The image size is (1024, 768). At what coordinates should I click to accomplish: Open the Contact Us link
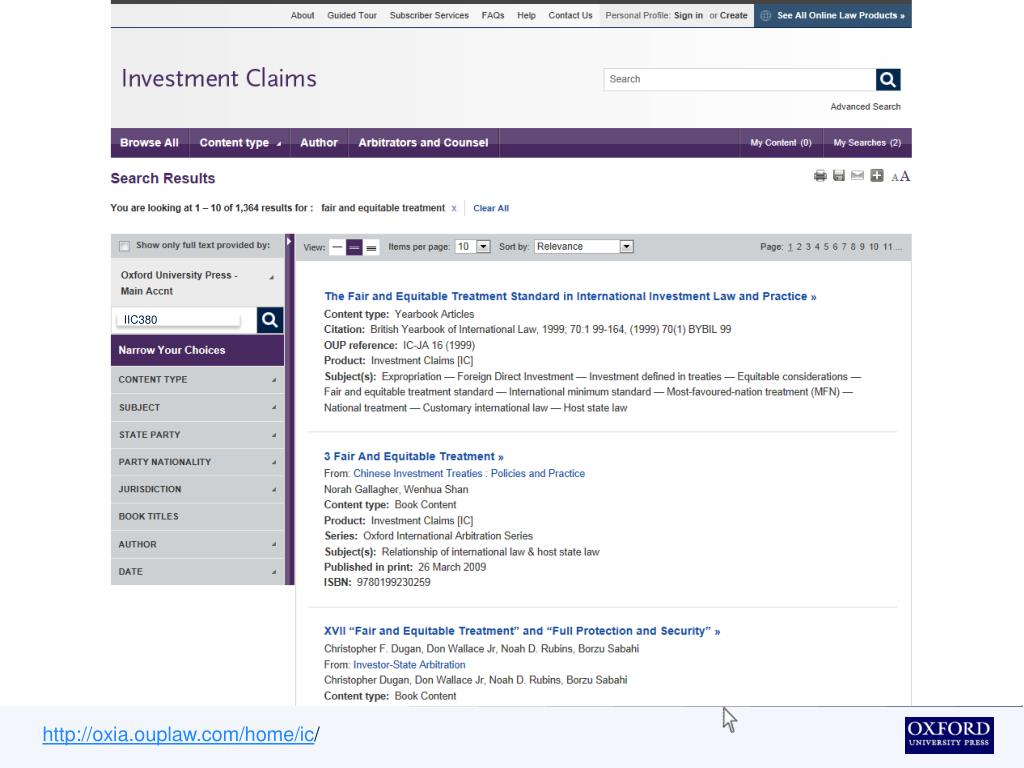(x=570, y=15)
